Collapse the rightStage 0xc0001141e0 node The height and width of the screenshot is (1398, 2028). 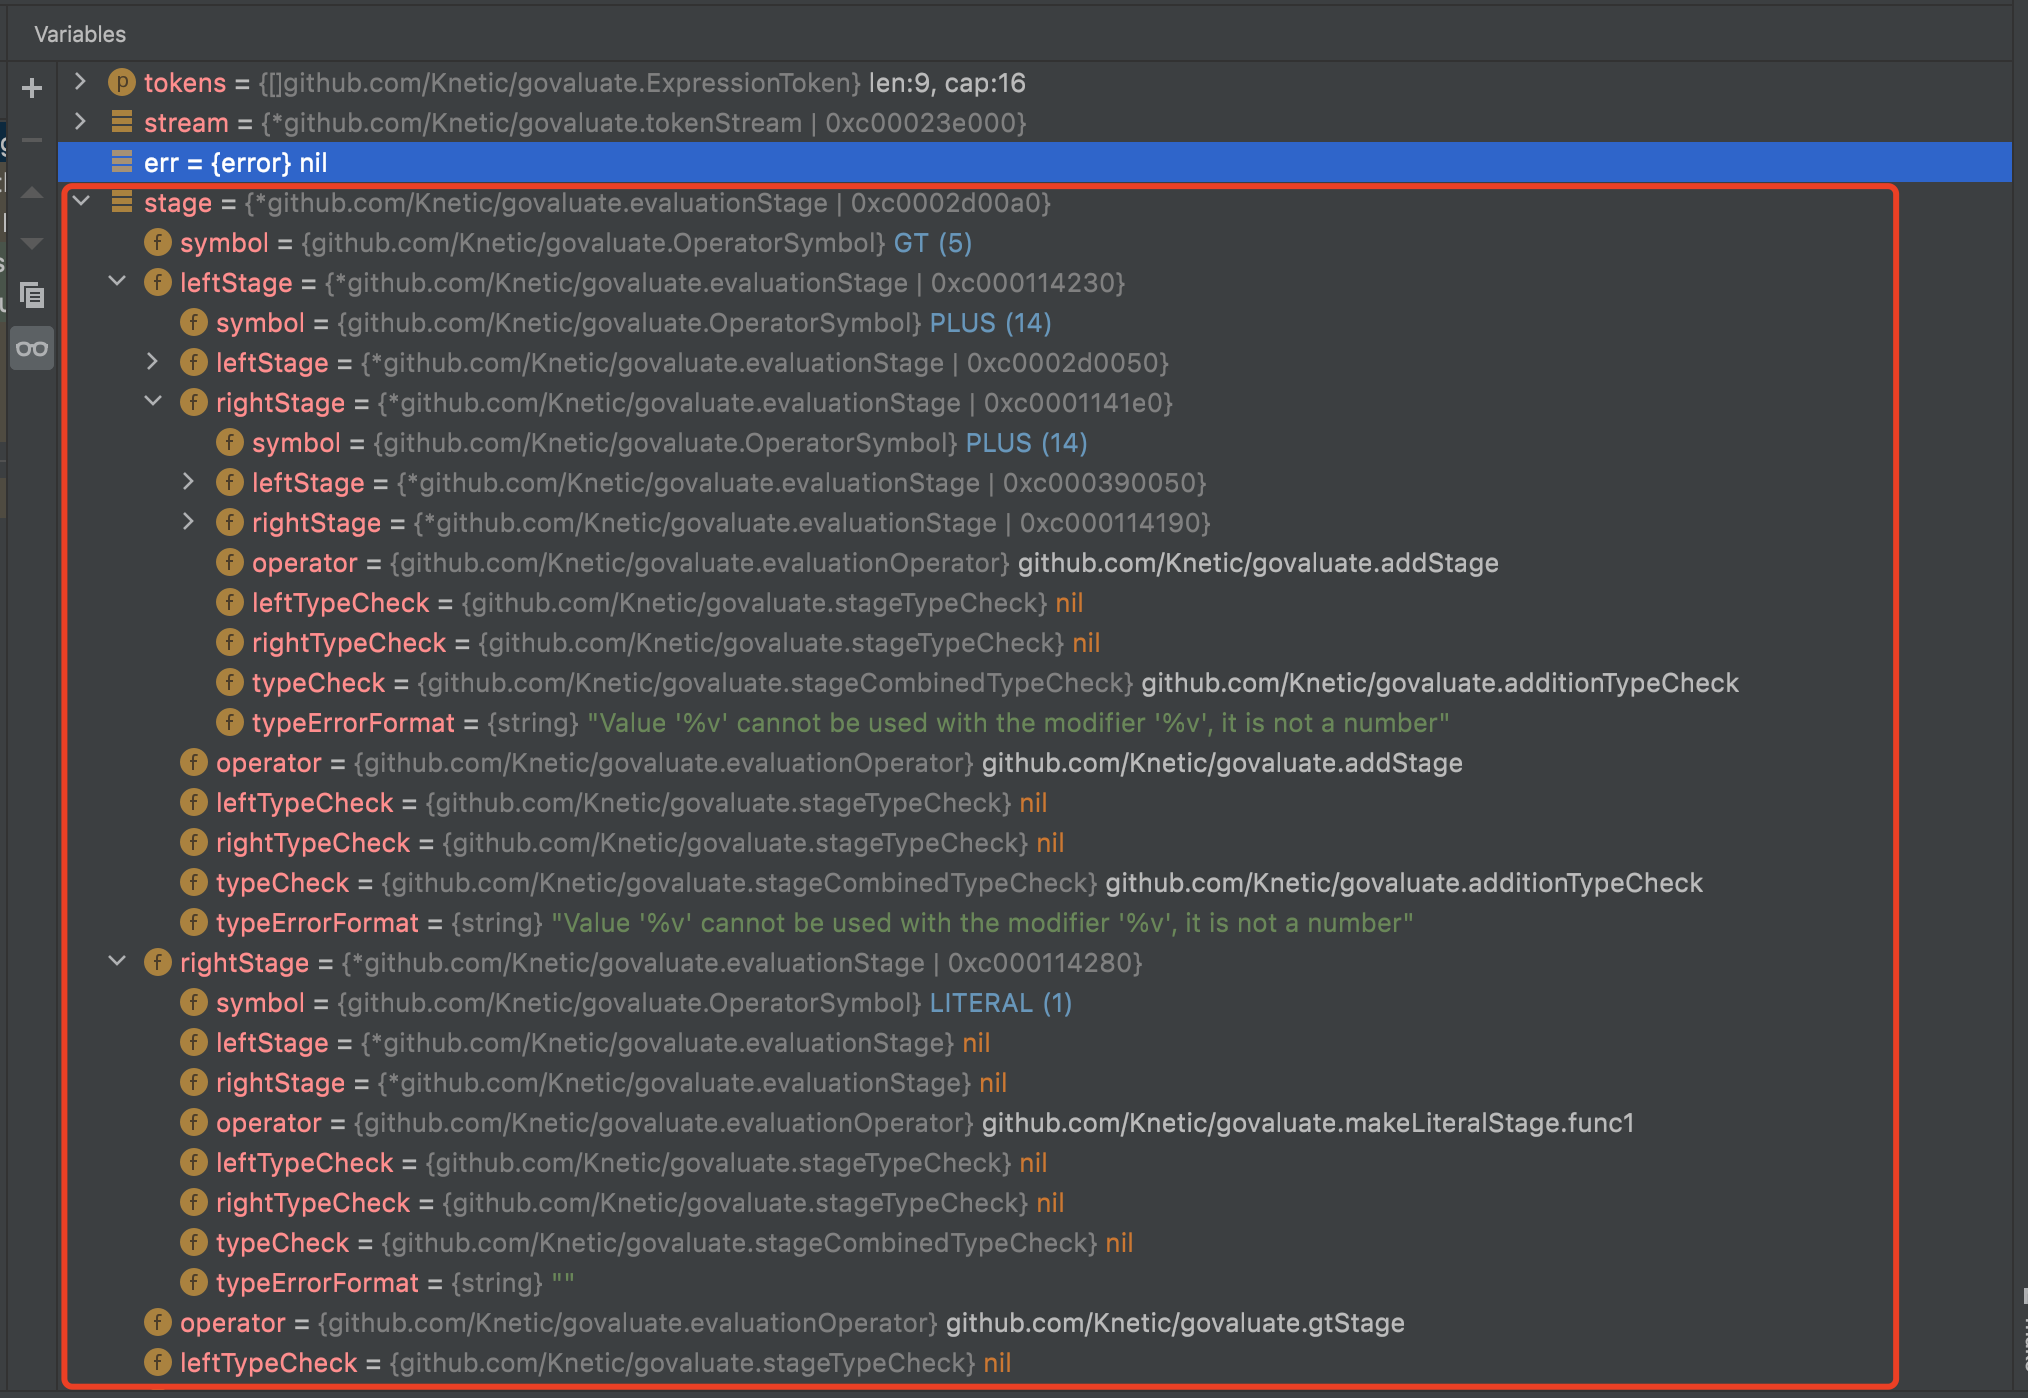pyautogui.click(x=153, y=402)
